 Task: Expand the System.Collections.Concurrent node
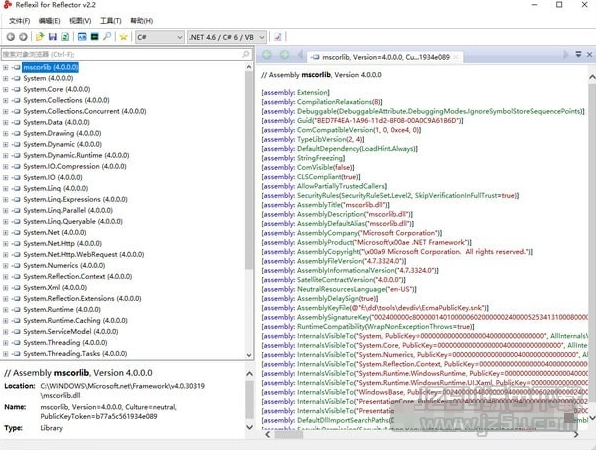coord(5,111)
